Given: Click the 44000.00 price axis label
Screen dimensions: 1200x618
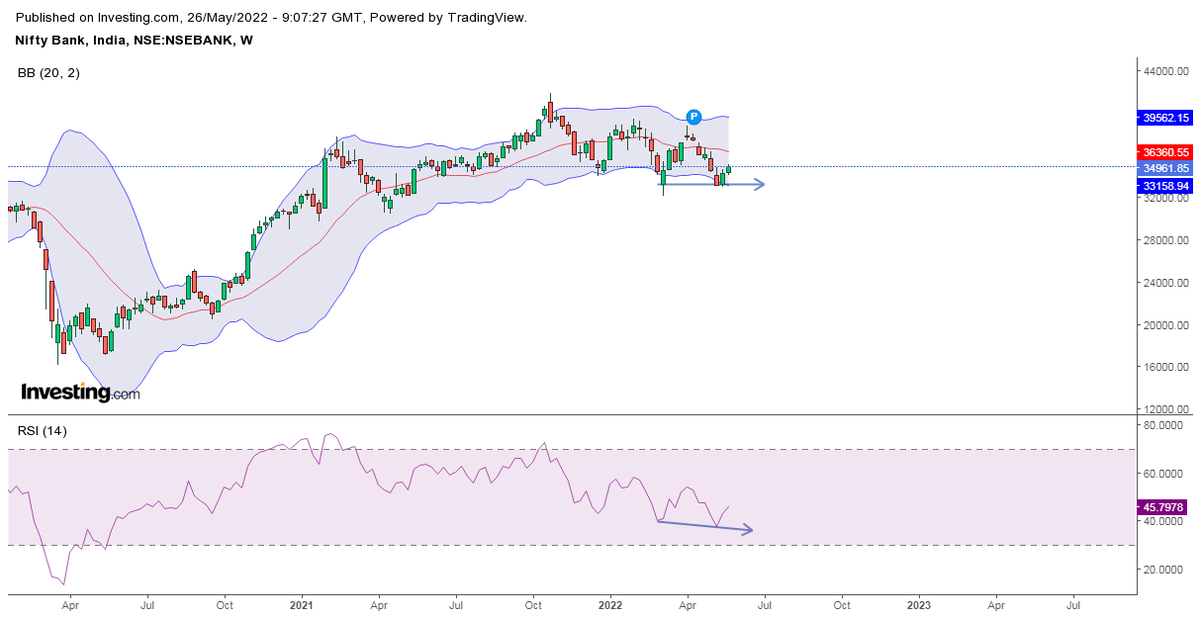Looking at the screenshot, I should click(x=1167, y=72).
